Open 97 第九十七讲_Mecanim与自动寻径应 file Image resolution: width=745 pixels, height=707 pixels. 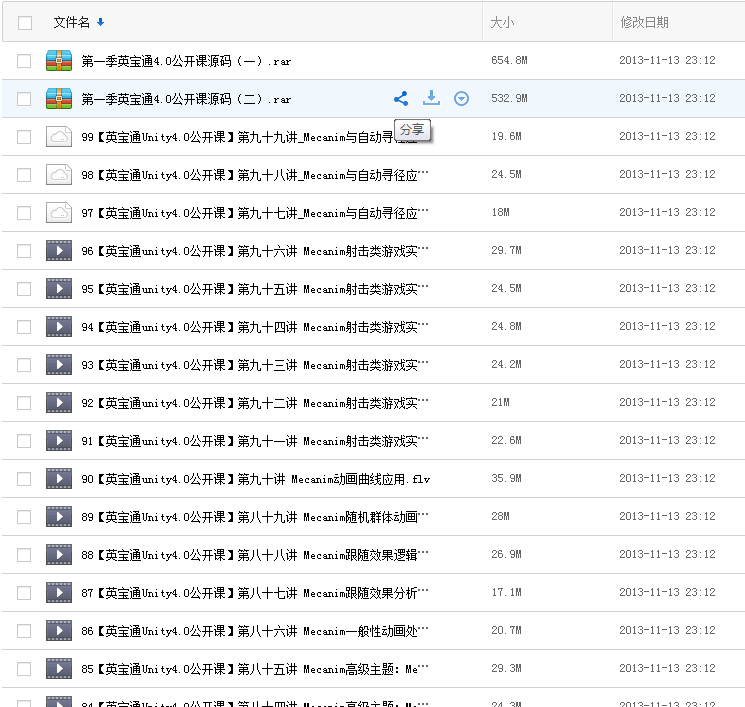click(255, 213)
